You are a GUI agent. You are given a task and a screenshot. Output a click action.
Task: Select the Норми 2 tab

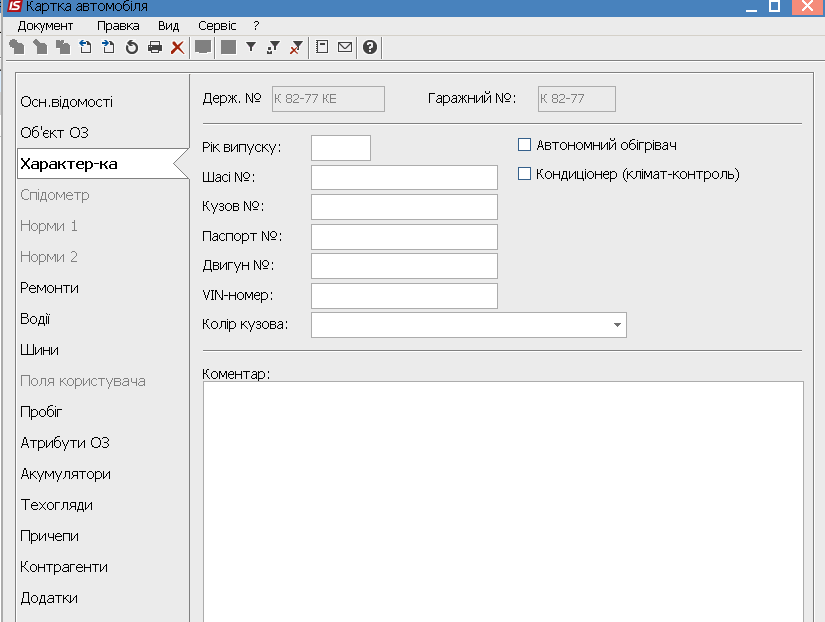click(103, 257)
